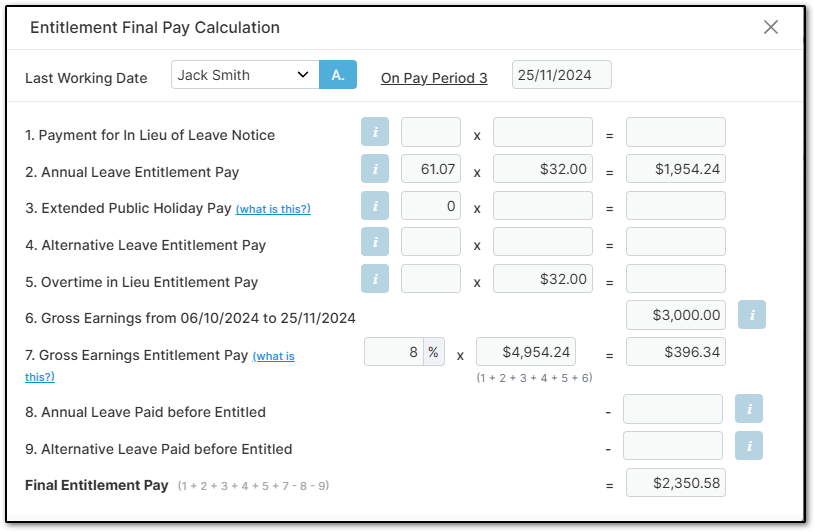Screen dimensions: 815x532
Task: Click the 8 percent rate field
Action: click(394, 352)
